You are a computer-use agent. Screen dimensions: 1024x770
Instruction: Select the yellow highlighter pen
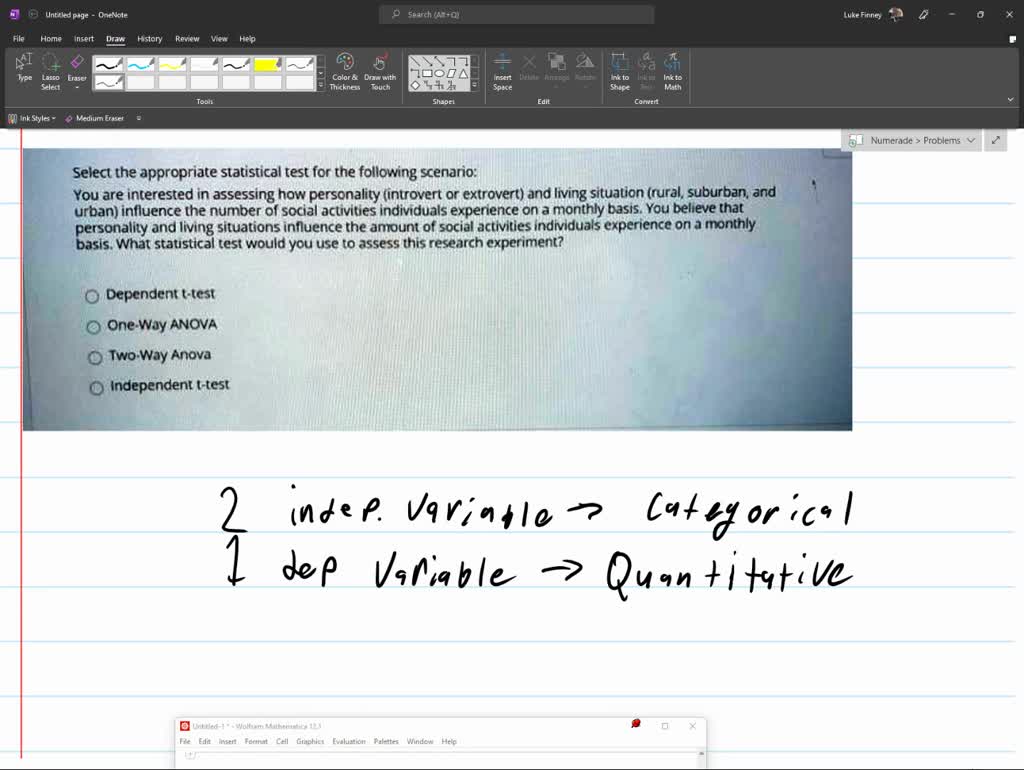pyautogui.click(x=268, y=64)
